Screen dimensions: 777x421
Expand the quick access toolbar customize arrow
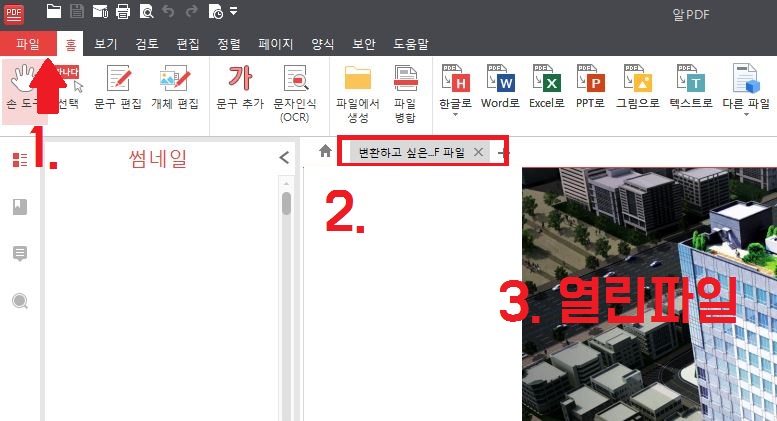[233, 10]
